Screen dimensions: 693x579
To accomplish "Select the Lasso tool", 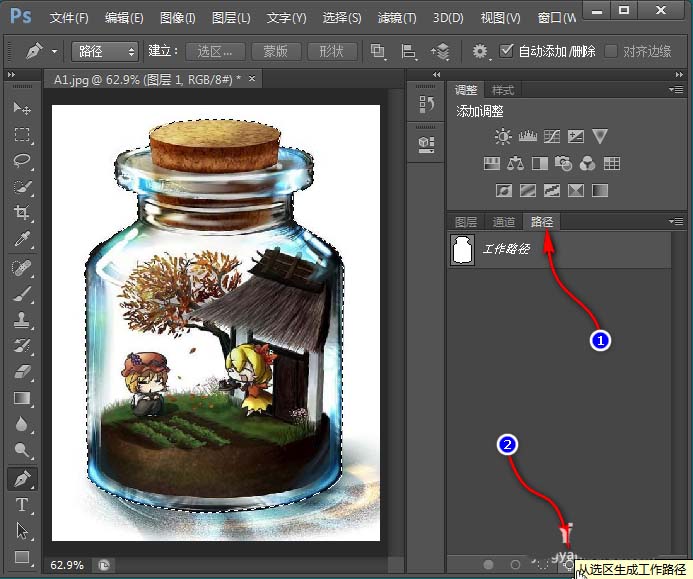I will 22,160.
